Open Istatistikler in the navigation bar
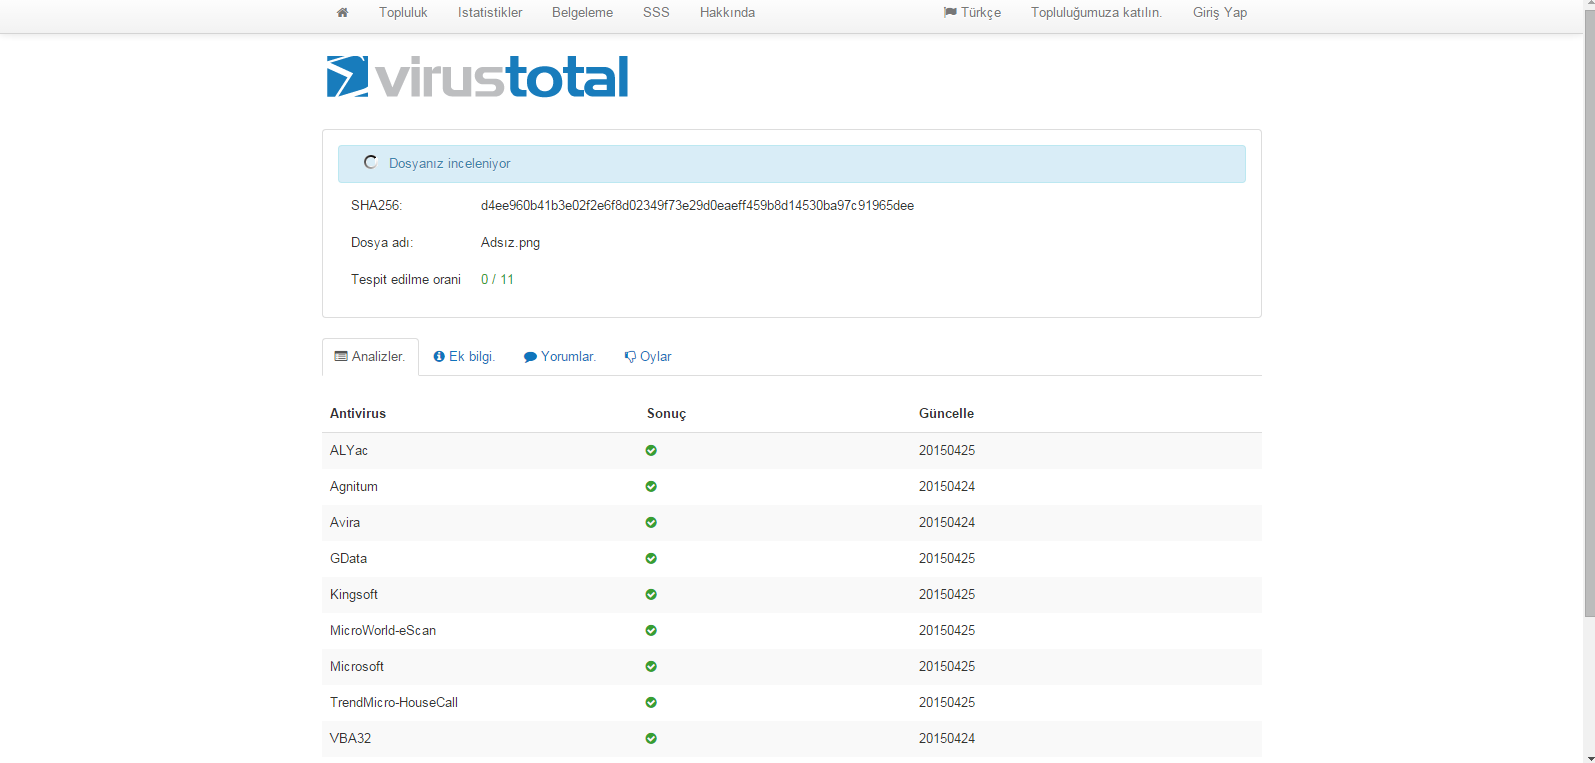The height and width of the screenshot is (763, 1595). [x=490, y=13]
